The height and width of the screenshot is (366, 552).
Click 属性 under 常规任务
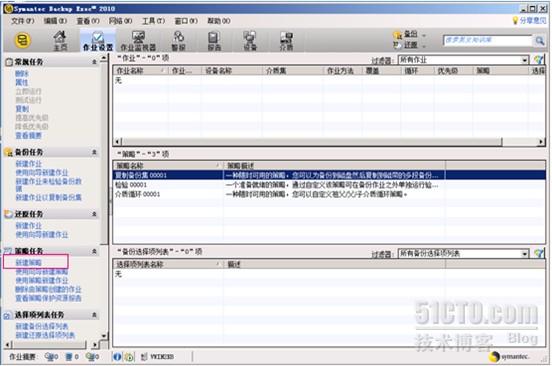coord(21,82)
